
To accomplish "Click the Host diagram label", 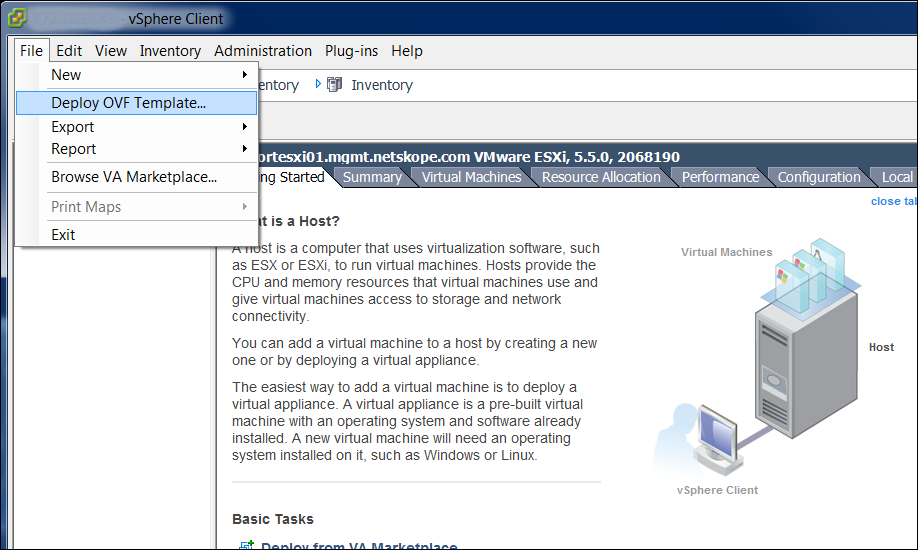I will [881, 347].
